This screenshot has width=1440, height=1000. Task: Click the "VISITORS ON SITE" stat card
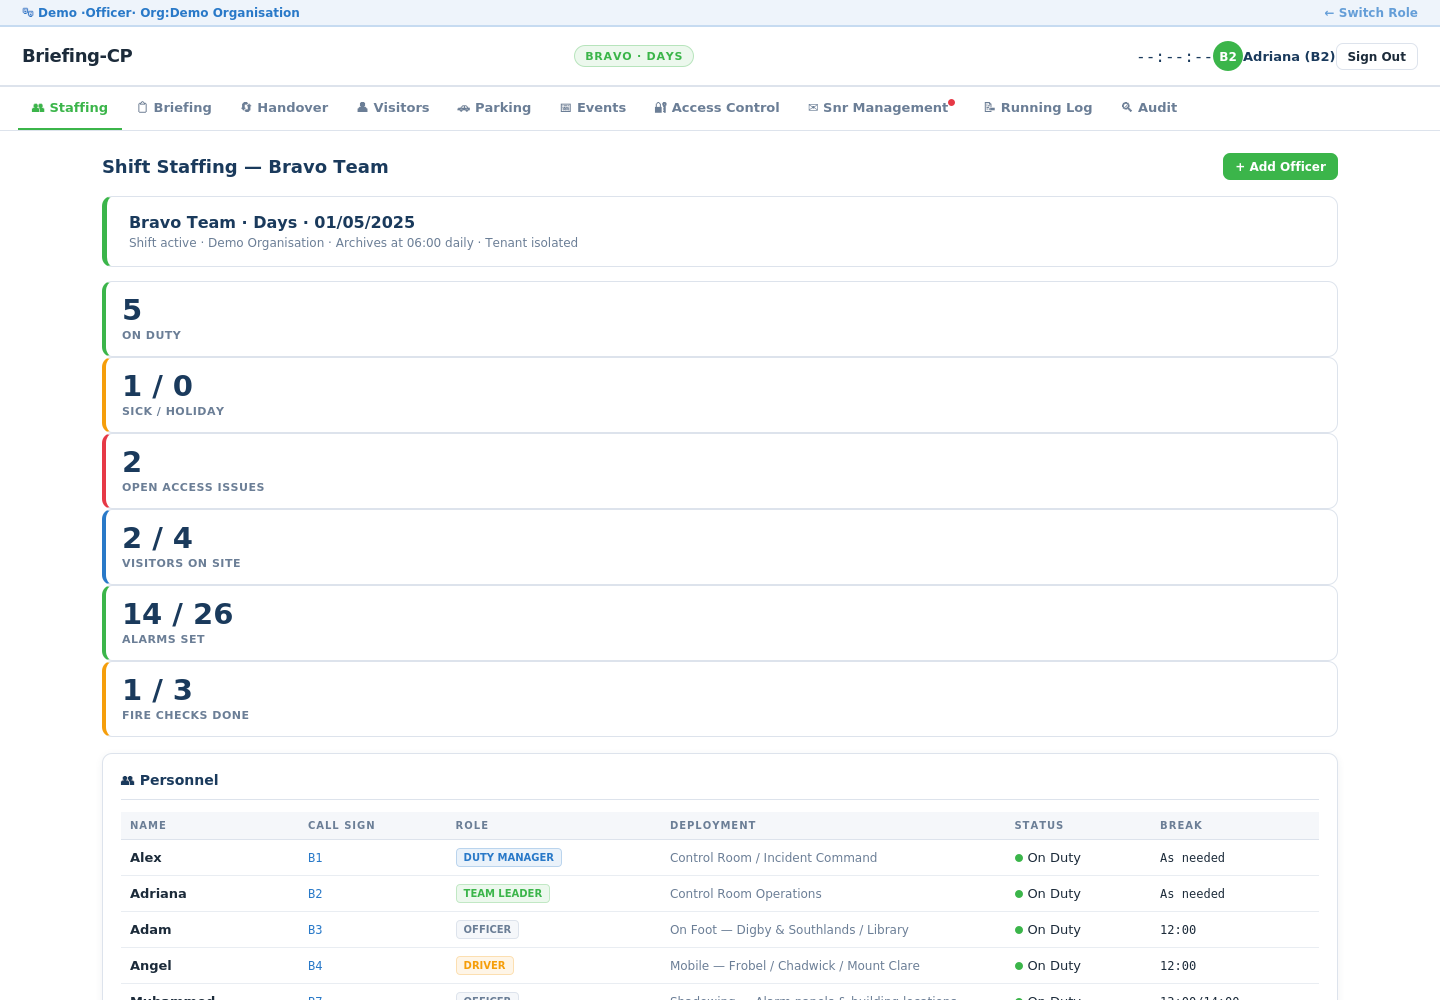coord(720,547)
